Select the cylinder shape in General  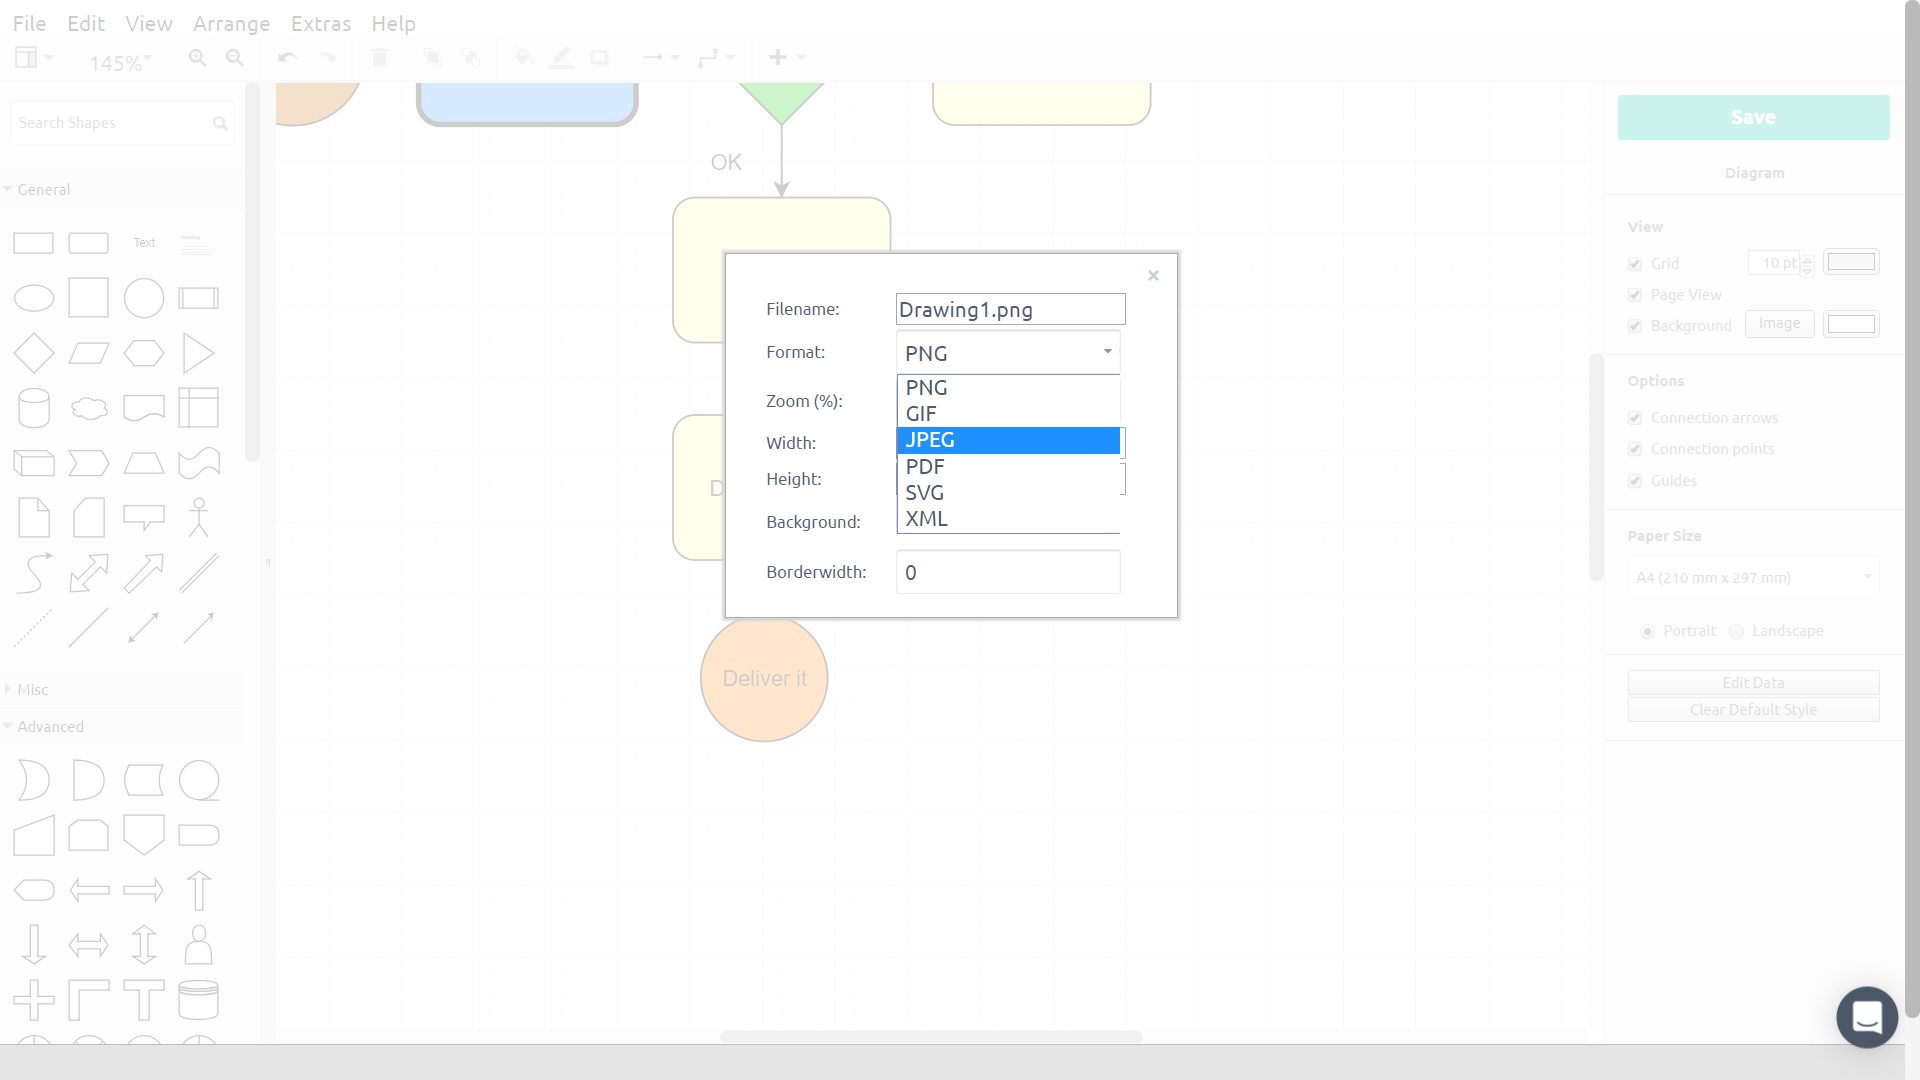pos(34,408)
